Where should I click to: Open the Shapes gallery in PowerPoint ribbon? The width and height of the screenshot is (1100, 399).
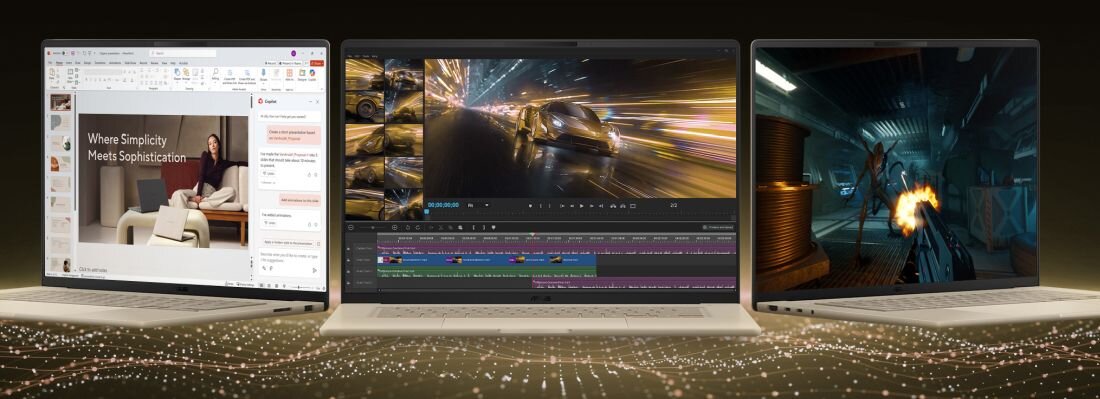pyautogui.click(x=177, y=73)
